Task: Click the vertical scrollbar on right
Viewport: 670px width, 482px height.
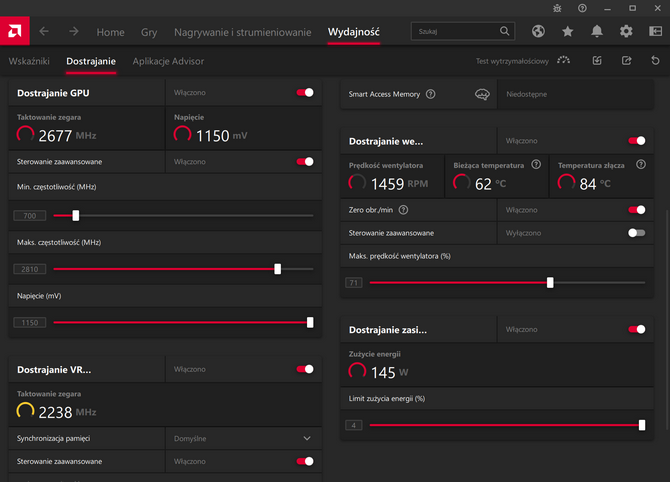Action: pos(667,320)
